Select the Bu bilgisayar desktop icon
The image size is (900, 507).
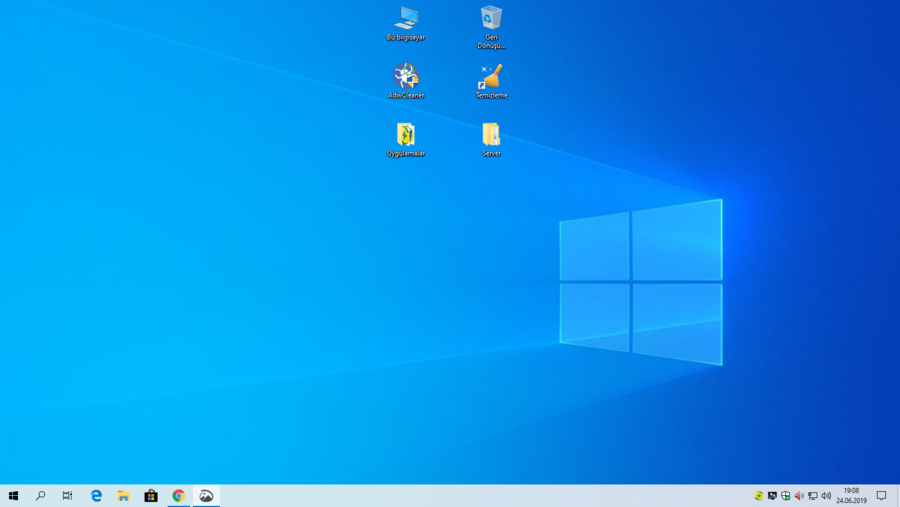tap(406, 24)
